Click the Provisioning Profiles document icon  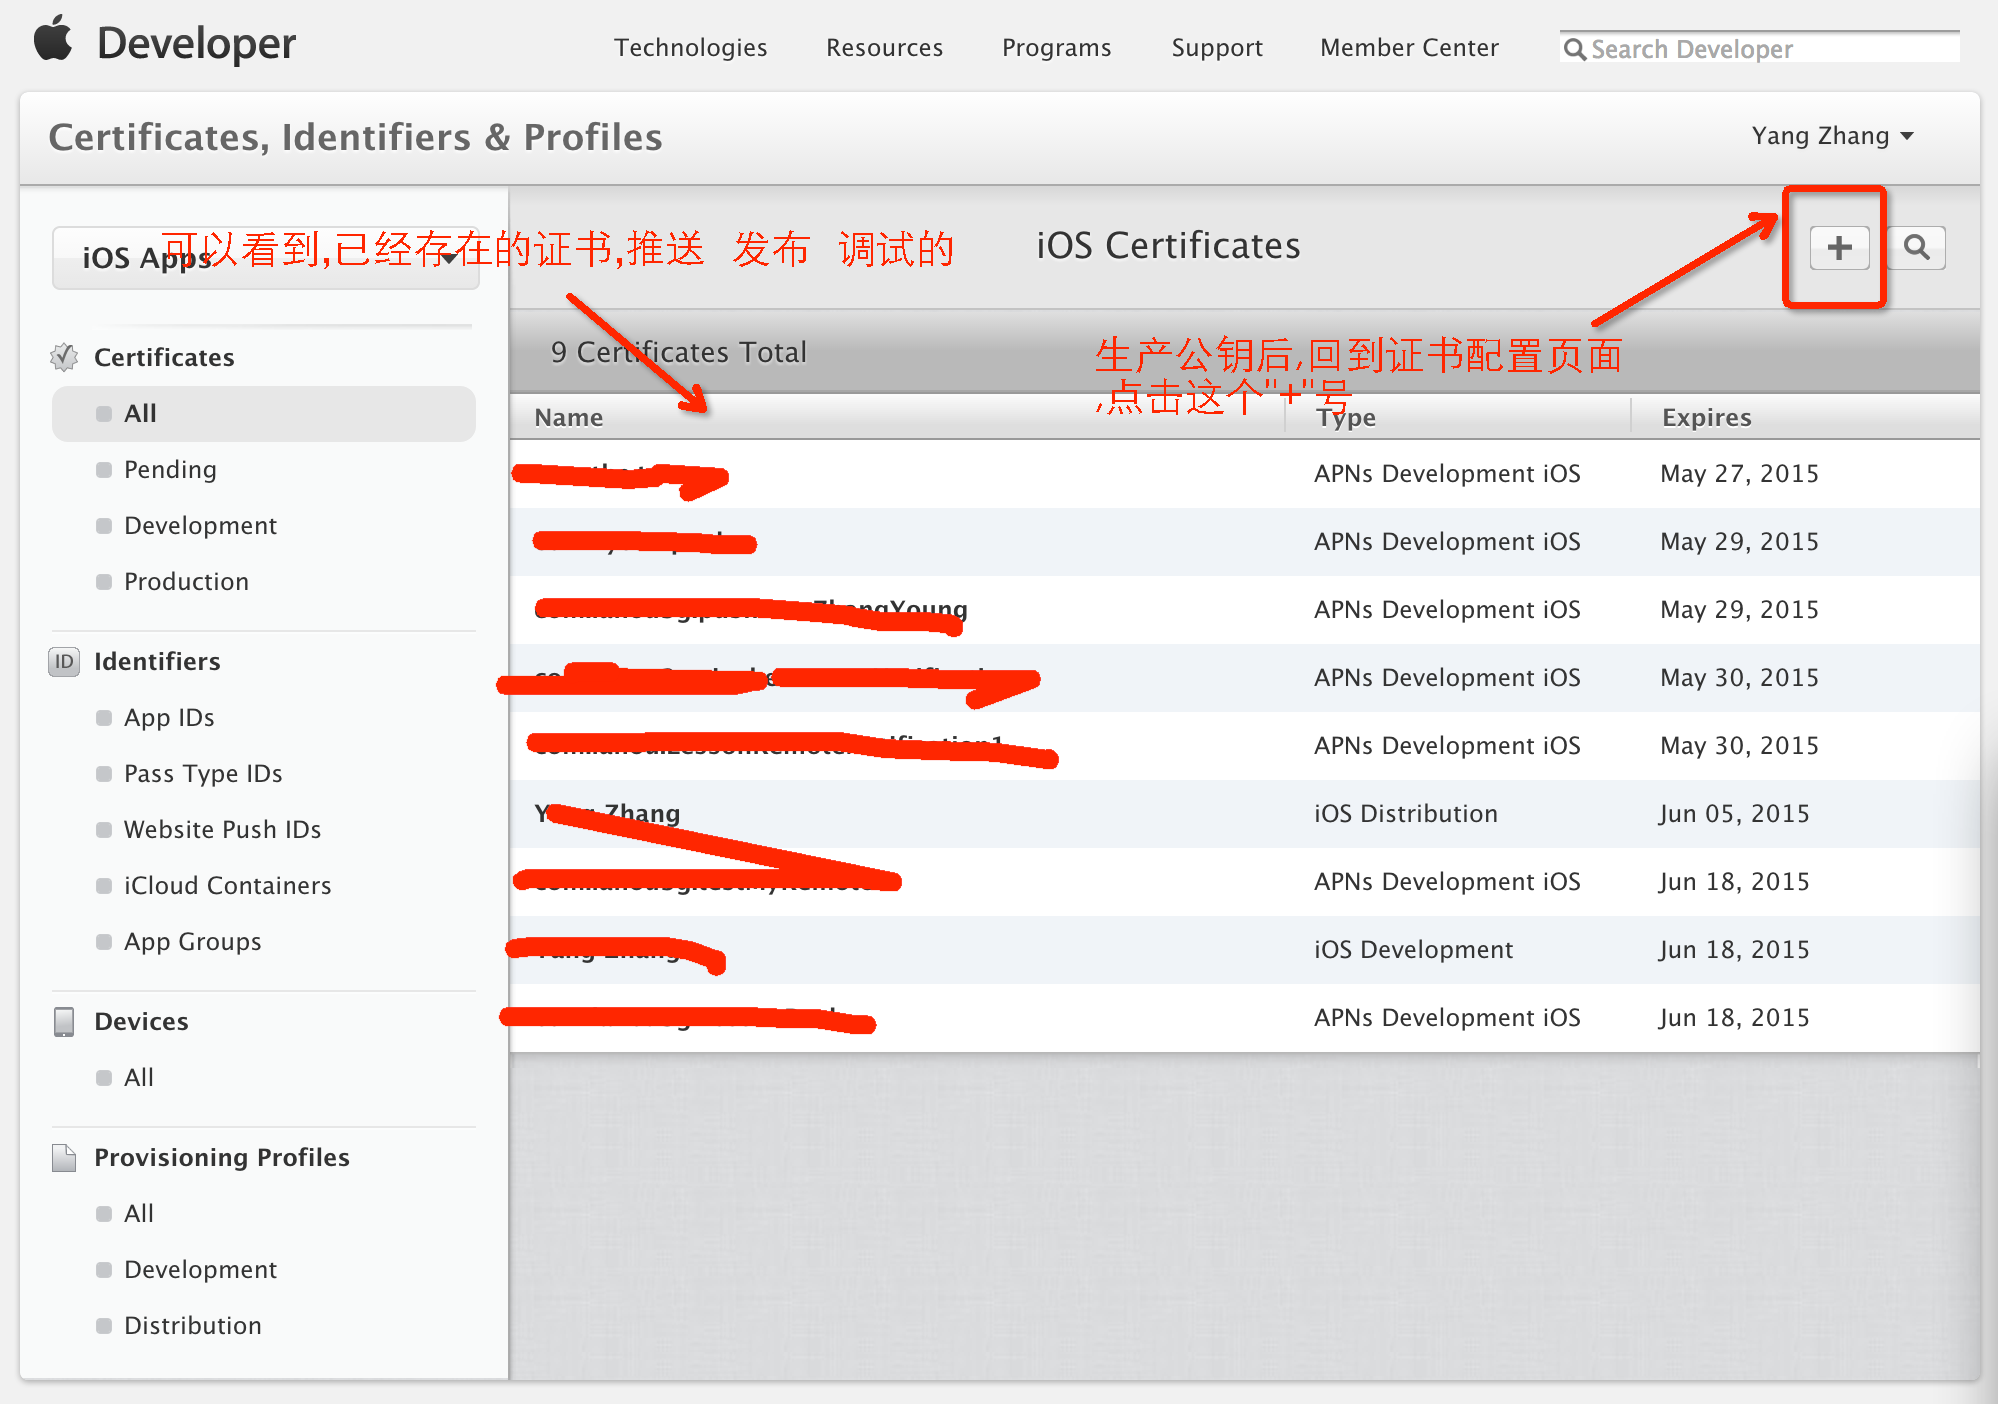pos(64,1157)
